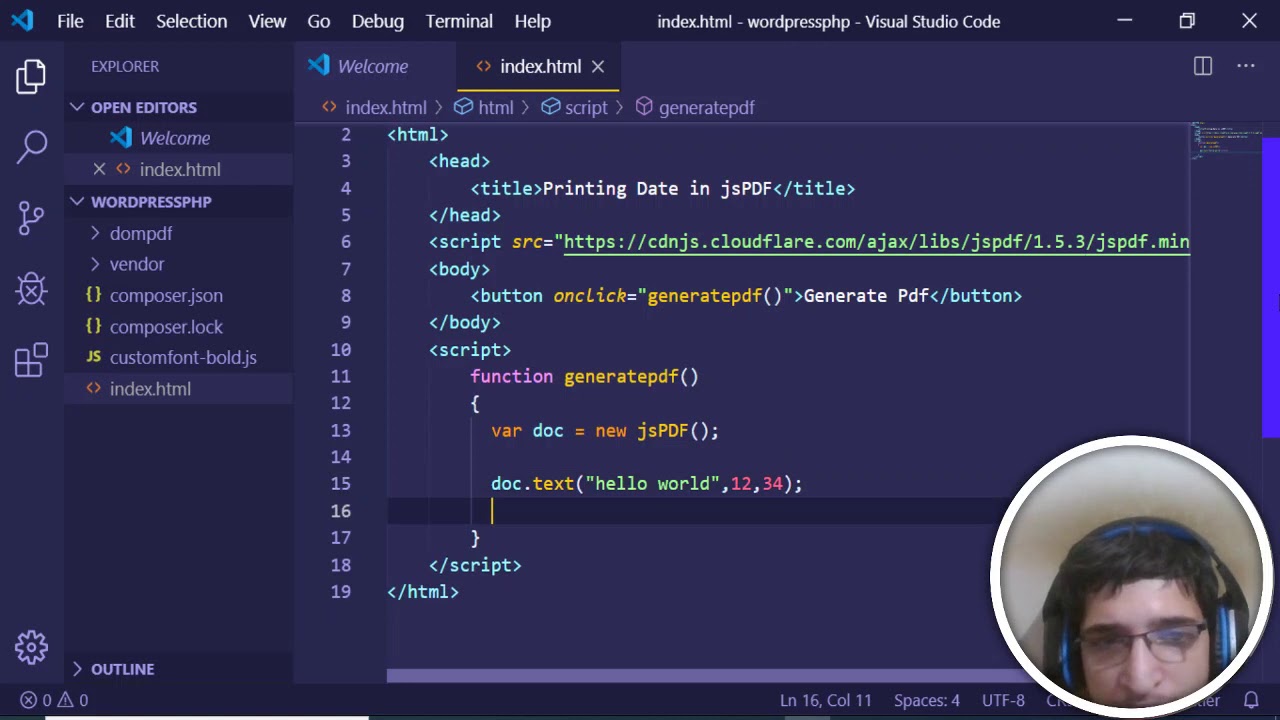This screenshot has width=1280, height=720.
Task: Open the Extensions view icon
Action: coord(31,360)
